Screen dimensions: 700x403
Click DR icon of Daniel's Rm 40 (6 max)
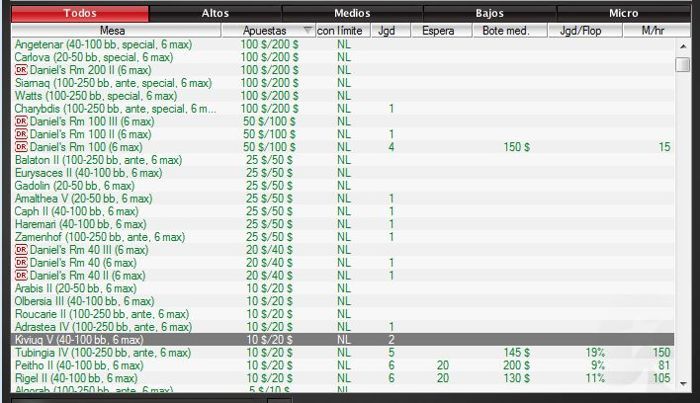(21, 262)
